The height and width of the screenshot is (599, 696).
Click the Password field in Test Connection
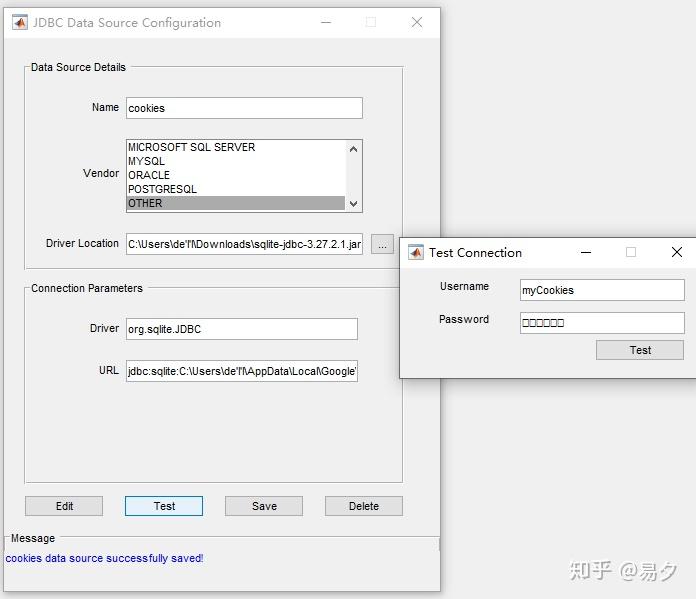click(x=602, y=323)
